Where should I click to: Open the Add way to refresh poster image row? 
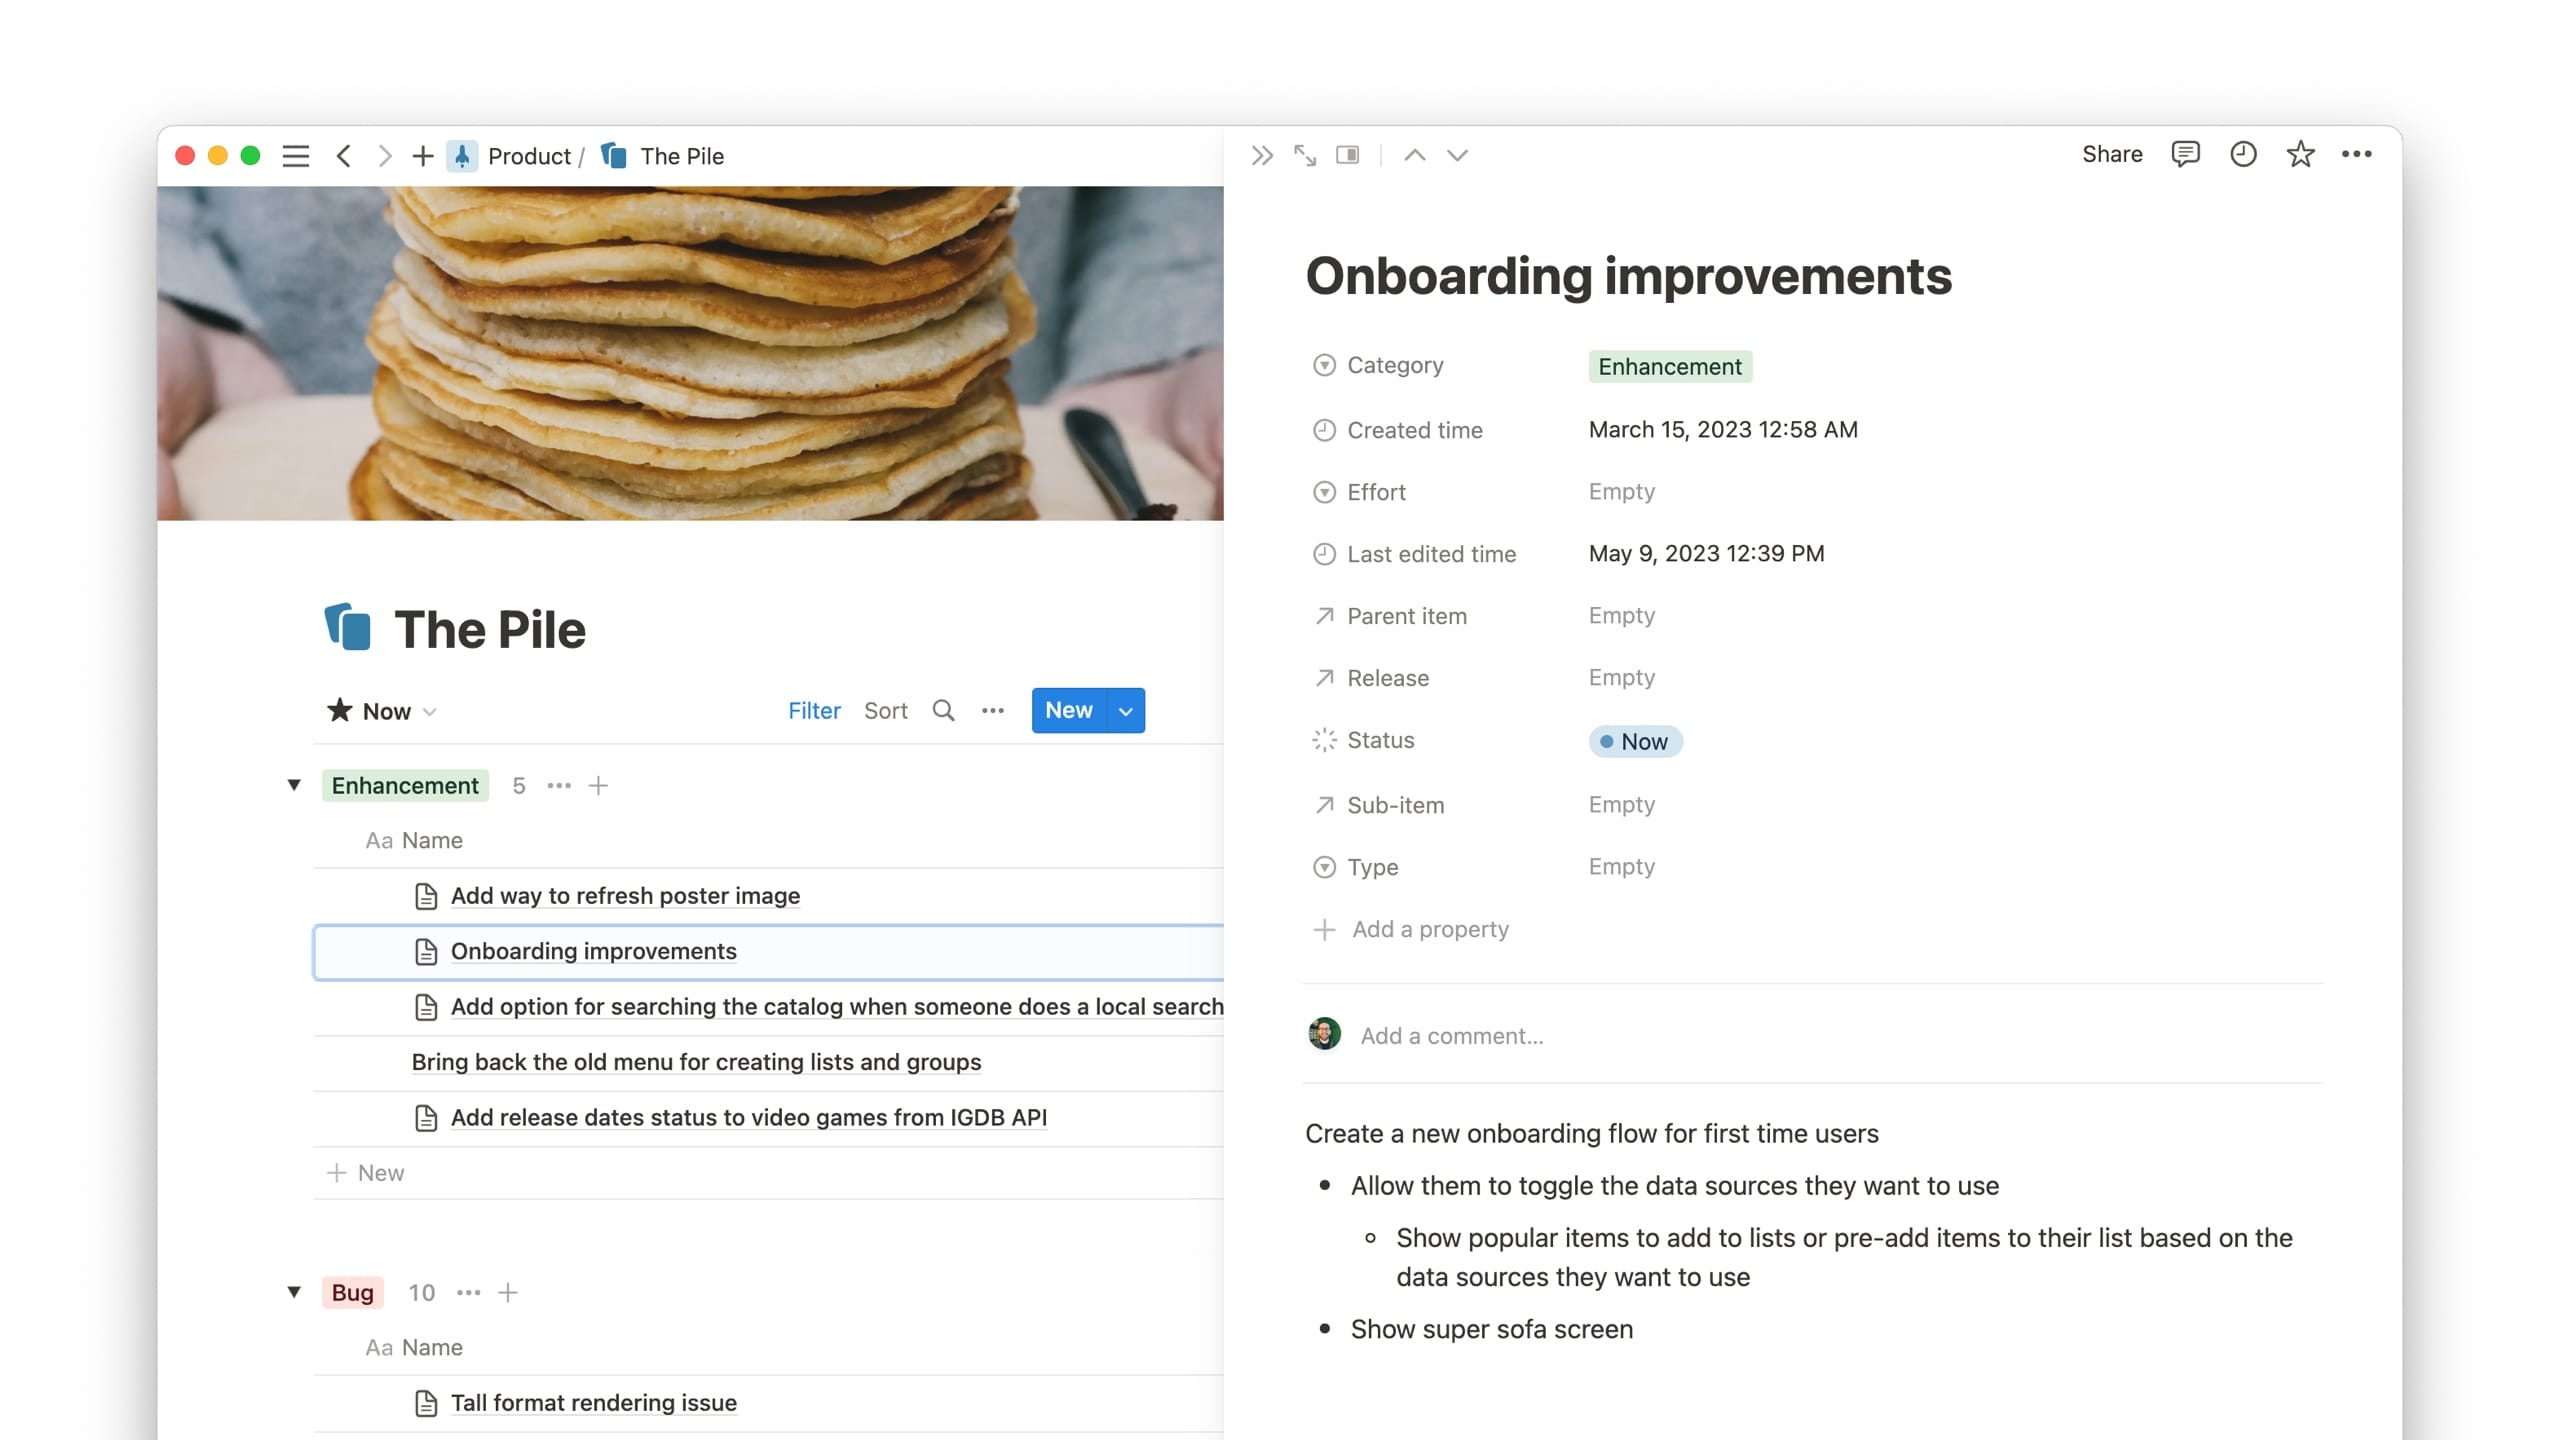(625, 896)
